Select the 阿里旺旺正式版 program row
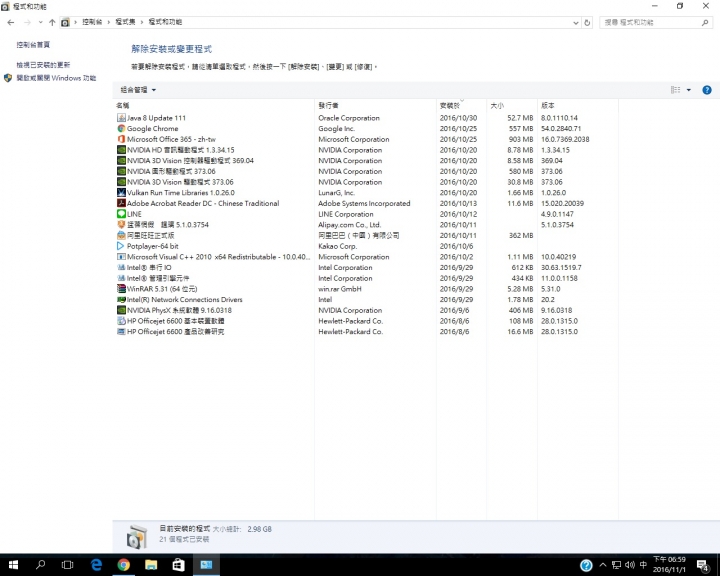The image size is (720, 576). pos(366,236)
